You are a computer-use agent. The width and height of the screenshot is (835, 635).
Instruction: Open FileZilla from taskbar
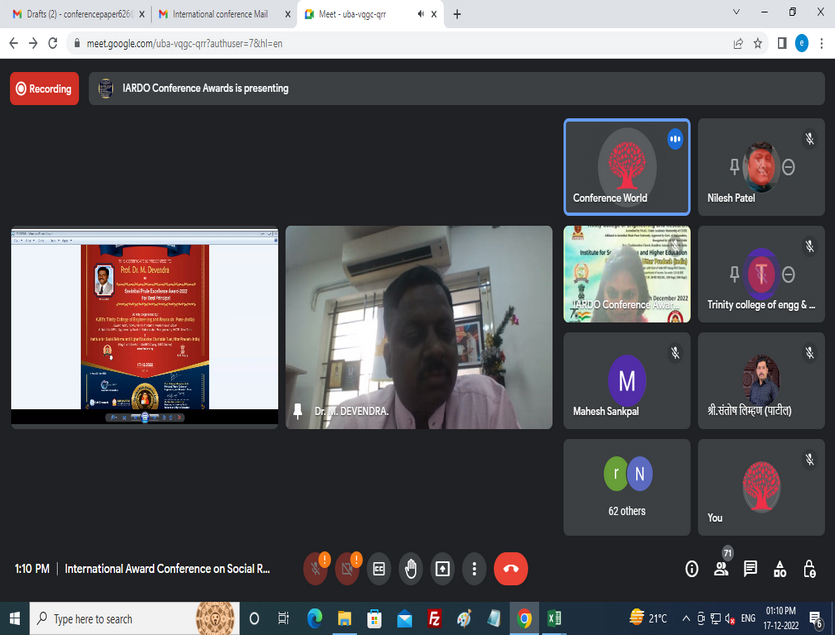coord(435,618)
